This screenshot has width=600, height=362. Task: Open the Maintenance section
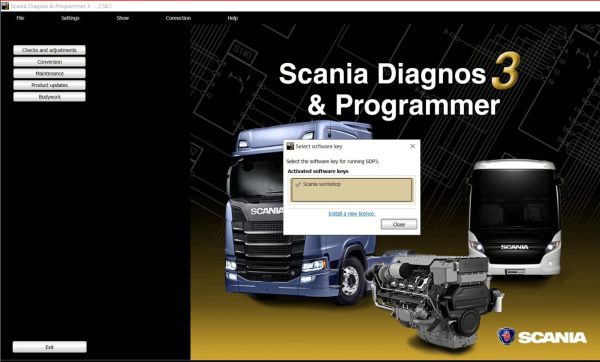coord(49,73)
